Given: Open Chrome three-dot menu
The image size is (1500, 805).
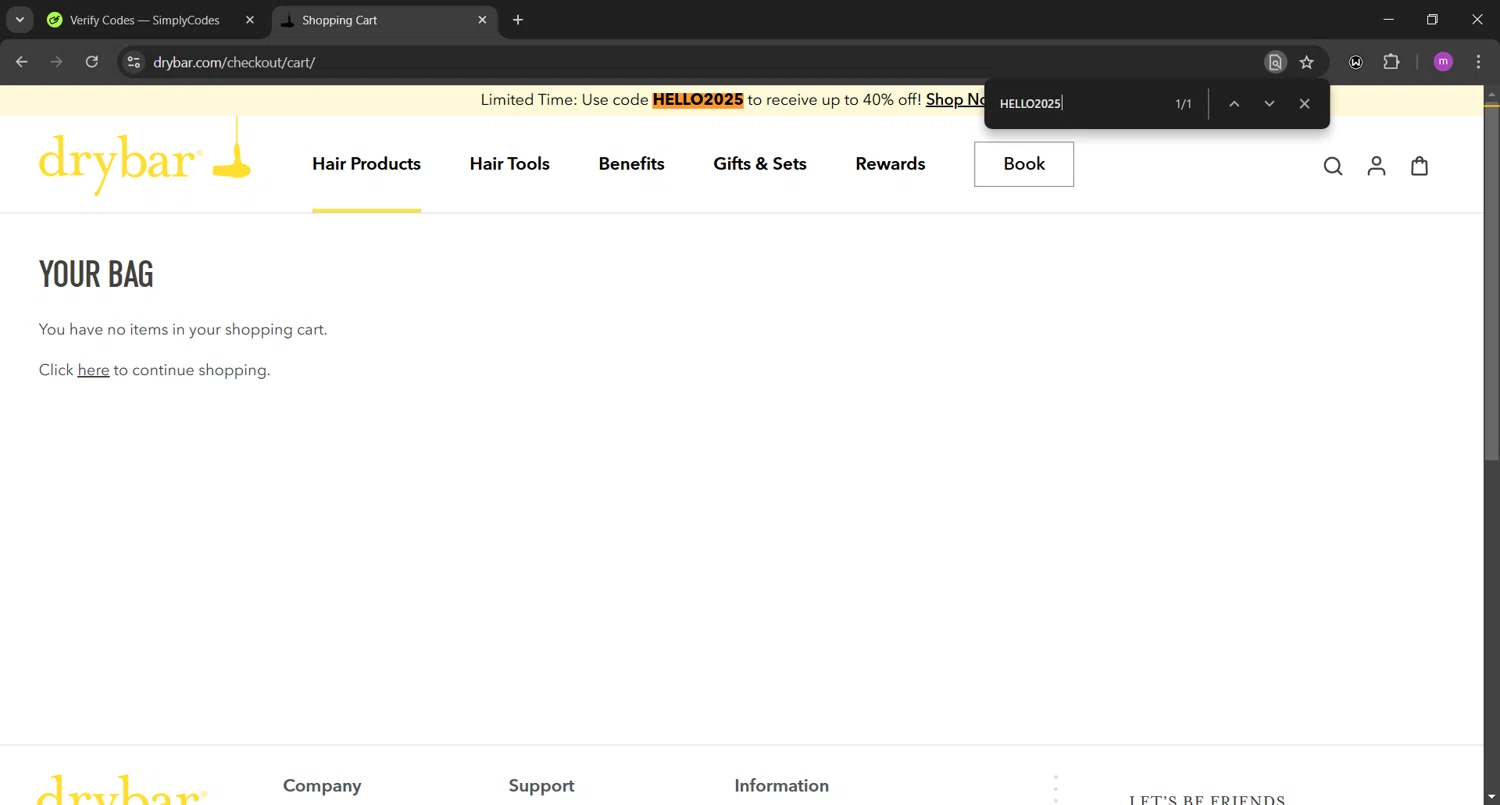Looking at the screenshot, I should click(x=1478, y=62).
